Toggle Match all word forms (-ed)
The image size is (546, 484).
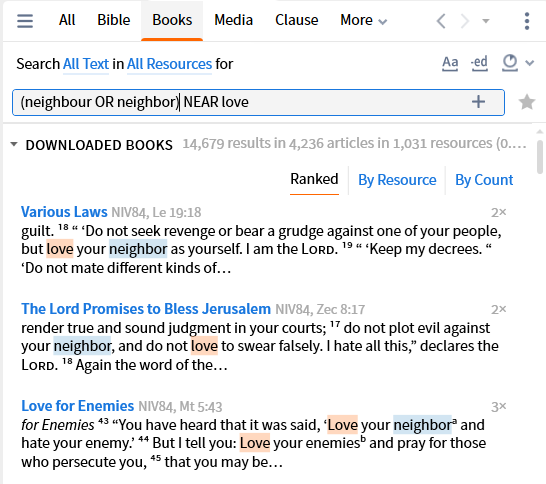point(479,63)
